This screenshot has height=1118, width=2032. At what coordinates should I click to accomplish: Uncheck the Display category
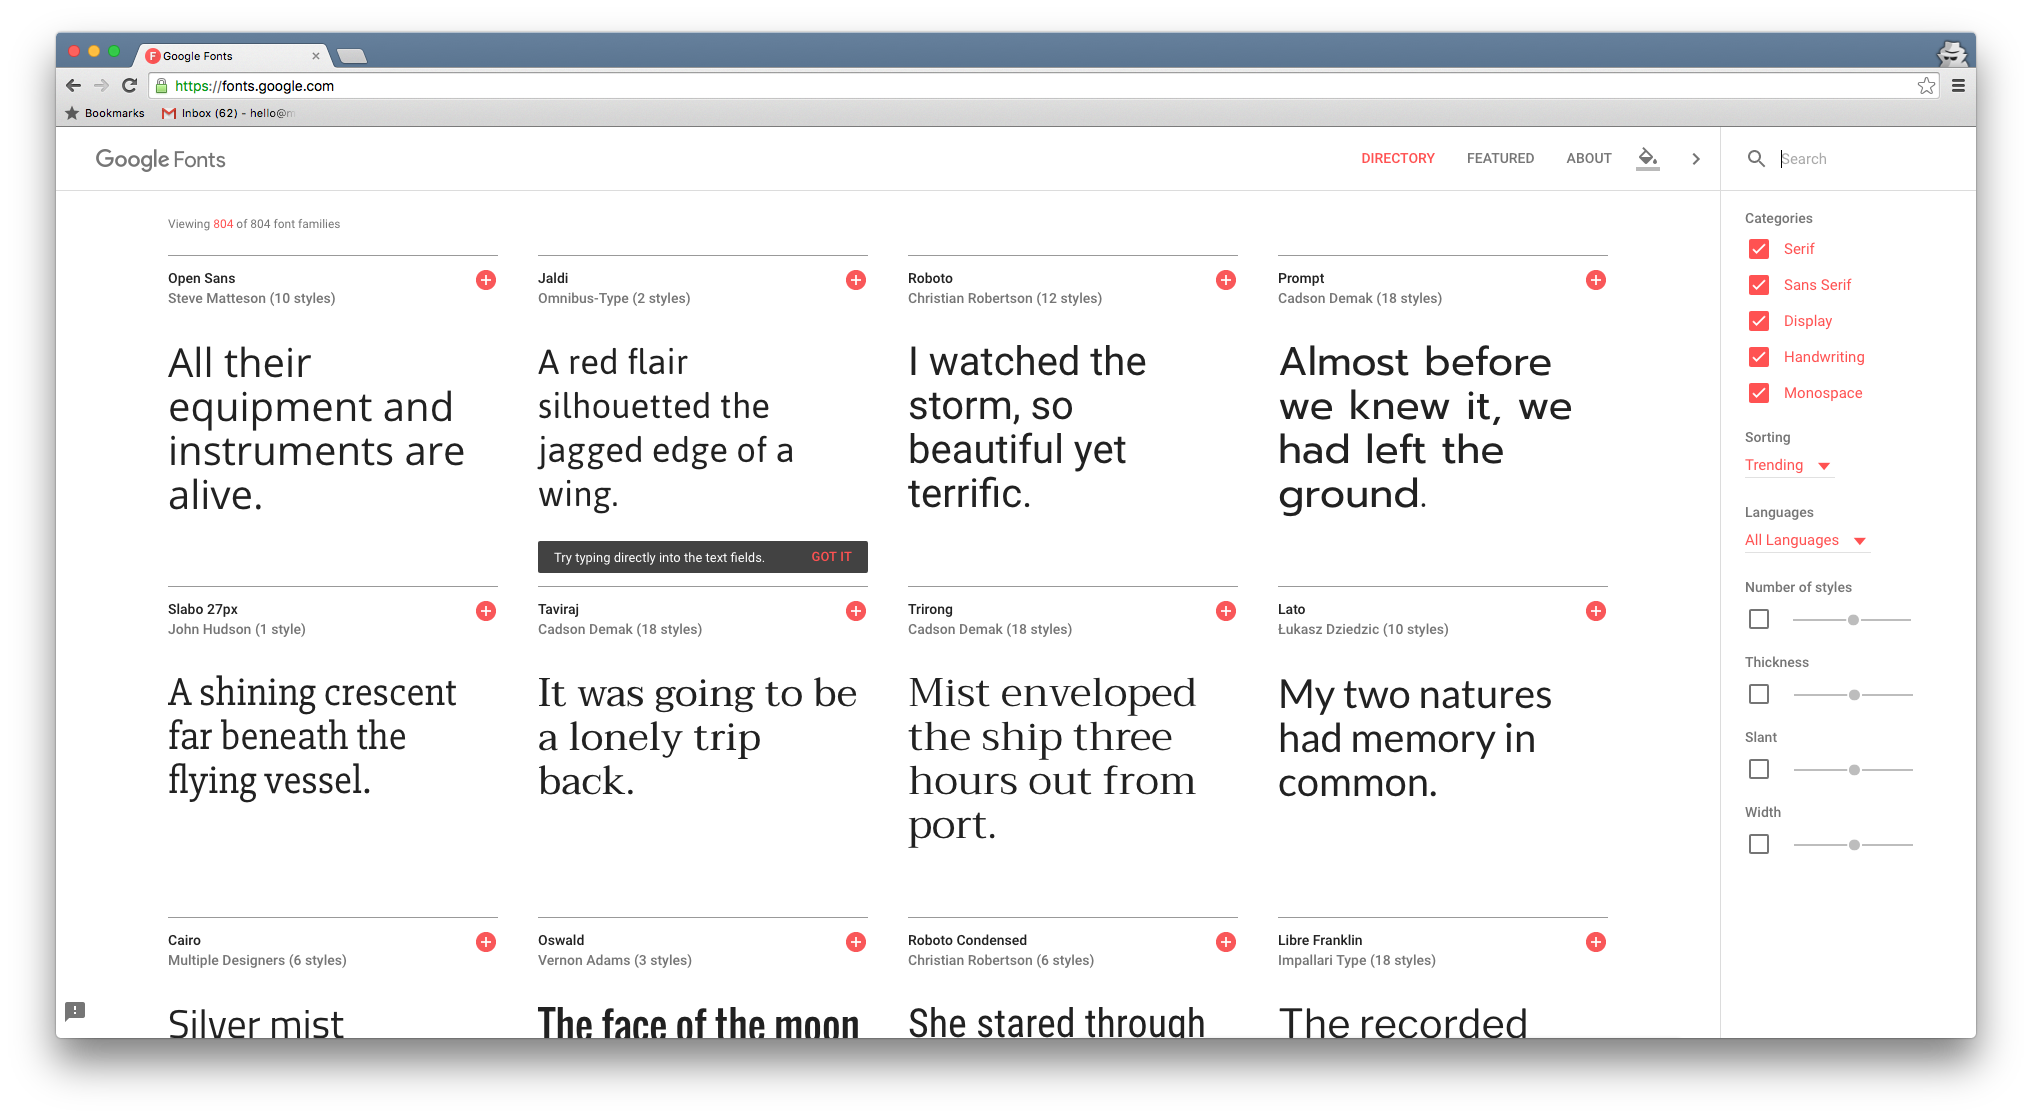click(x=1759, y=321)
